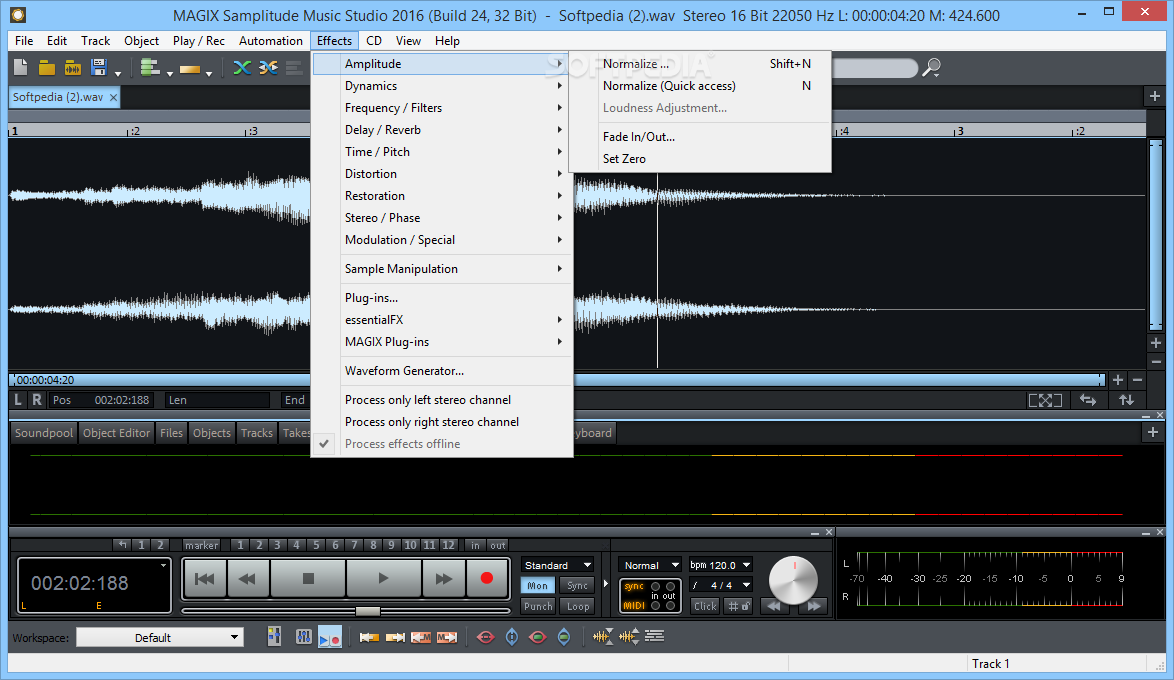Select Normalize ... from Amplitude submenu
Screen dimensions: 1174x680
click(x=700, y=64)
